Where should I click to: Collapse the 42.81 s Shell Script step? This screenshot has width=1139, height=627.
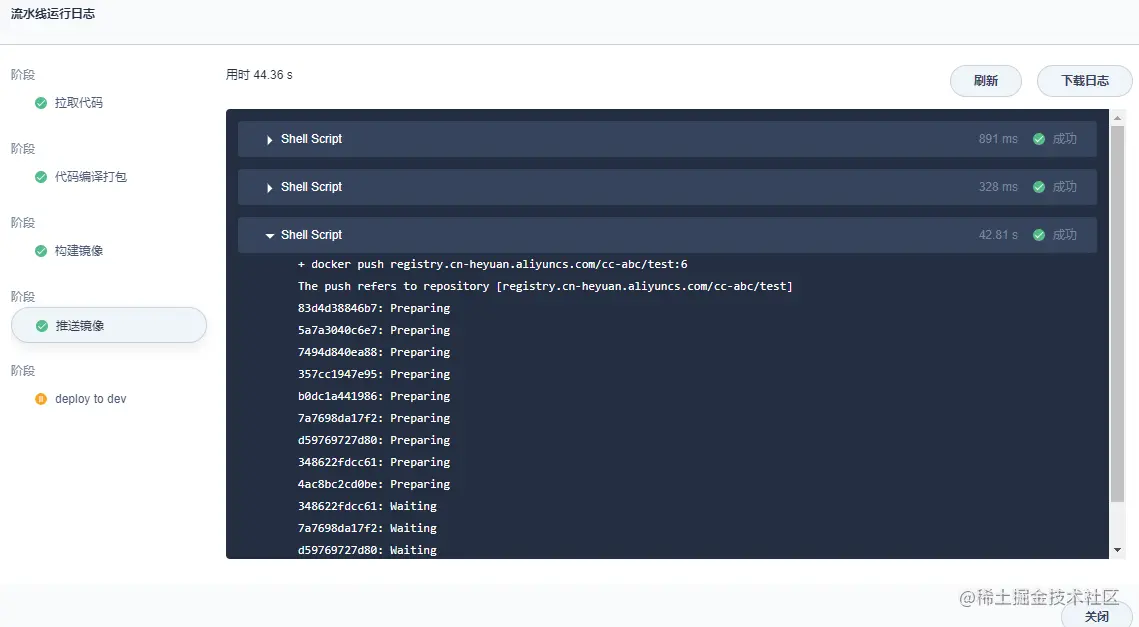[269, 235]
